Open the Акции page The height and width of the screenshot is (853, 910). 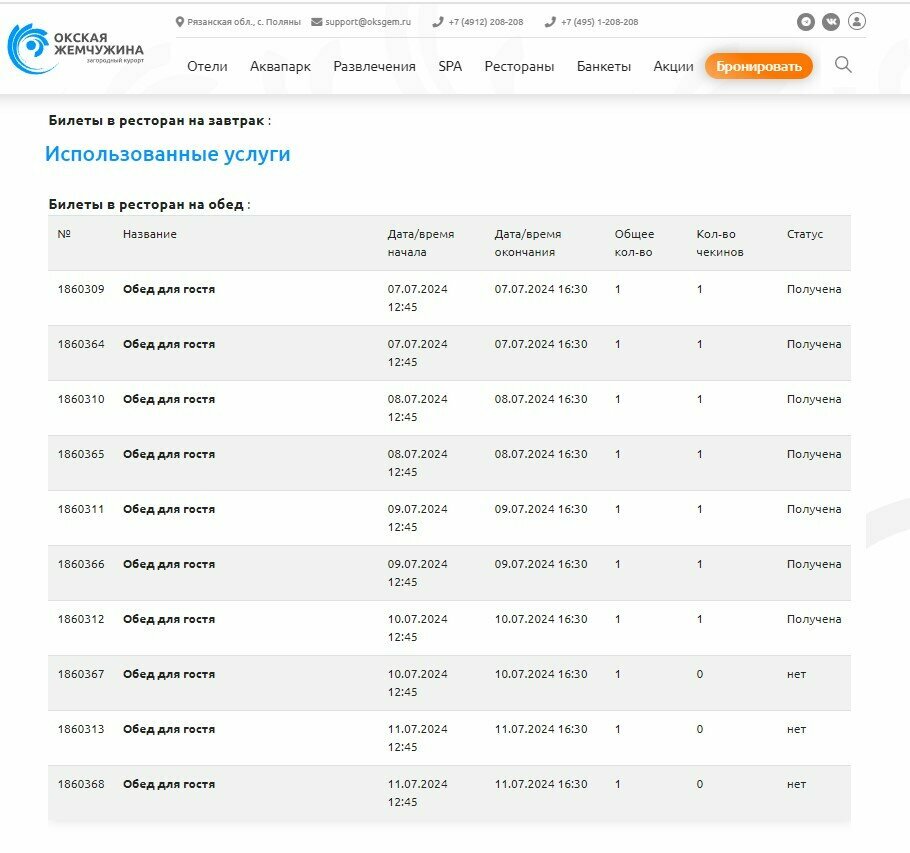673,66
